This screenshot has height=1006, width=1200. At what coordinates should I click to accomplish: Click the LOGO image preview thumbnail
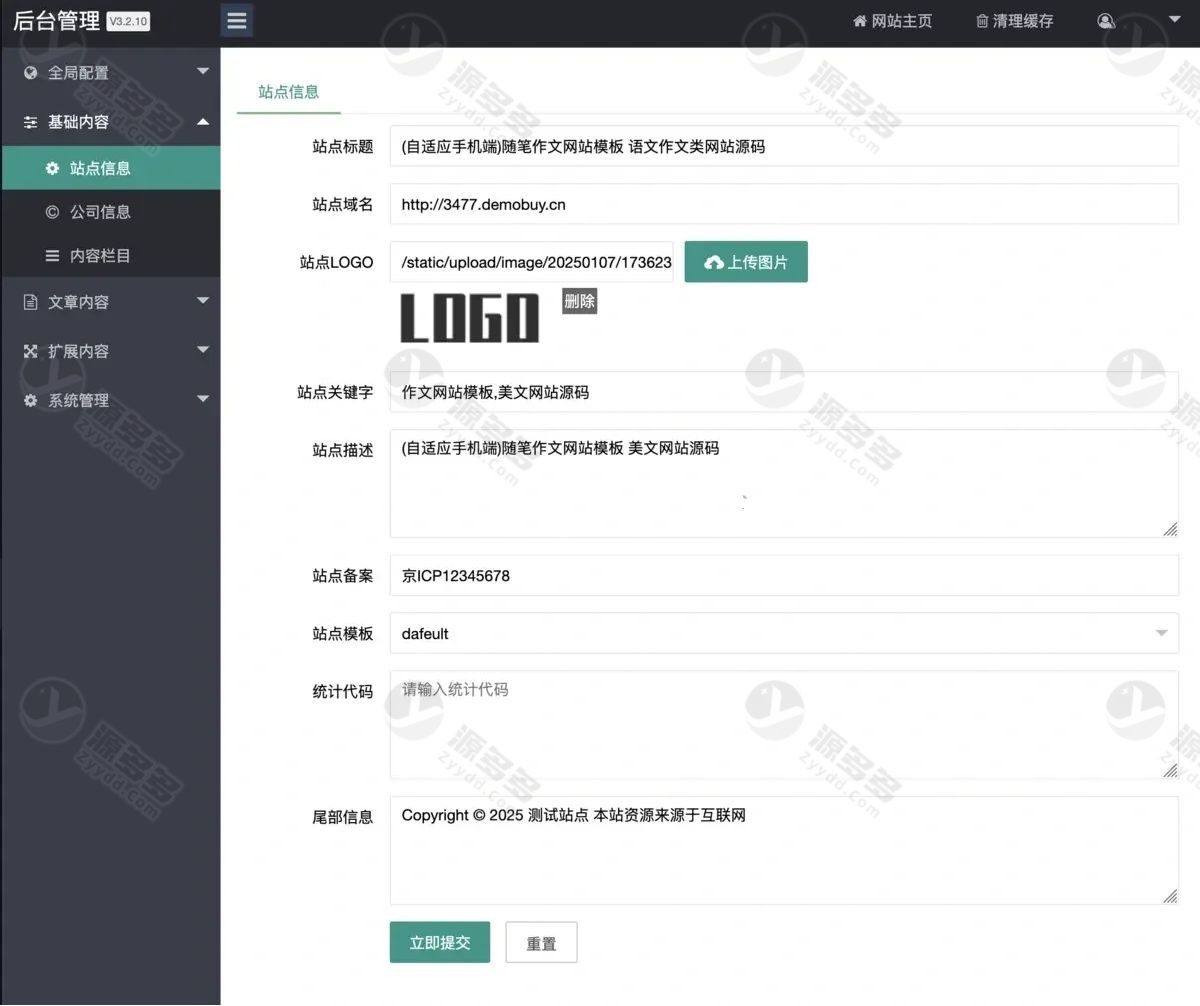(x=470, y=319)
